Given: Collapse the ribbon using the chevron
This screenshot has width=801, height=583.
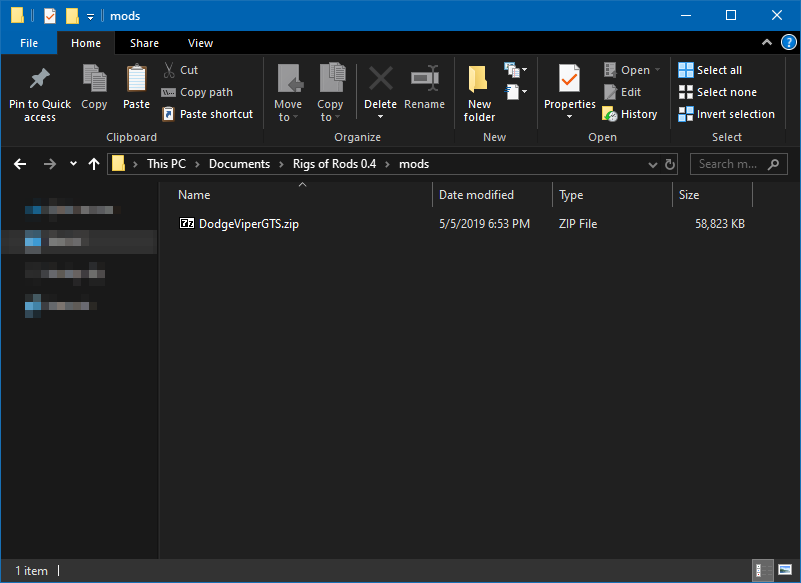Looking at the screenshot, I should coord(767,44).
